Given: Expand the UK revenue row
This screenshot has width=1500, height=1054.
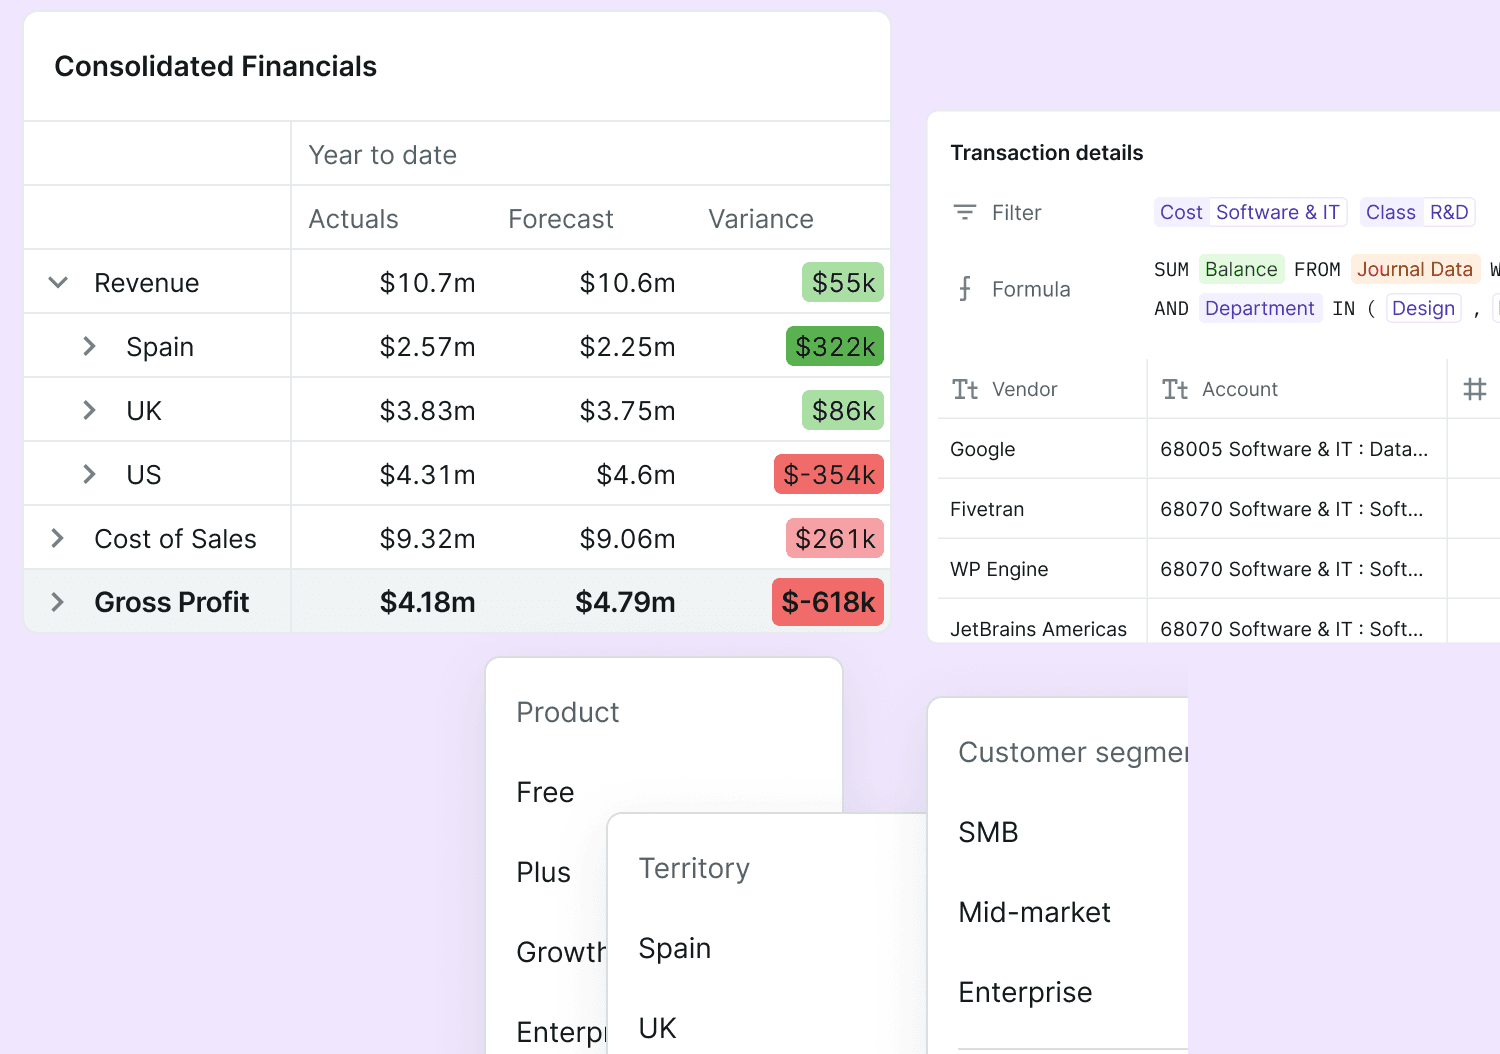Looking at the screenshot, I should coord(89,410).
